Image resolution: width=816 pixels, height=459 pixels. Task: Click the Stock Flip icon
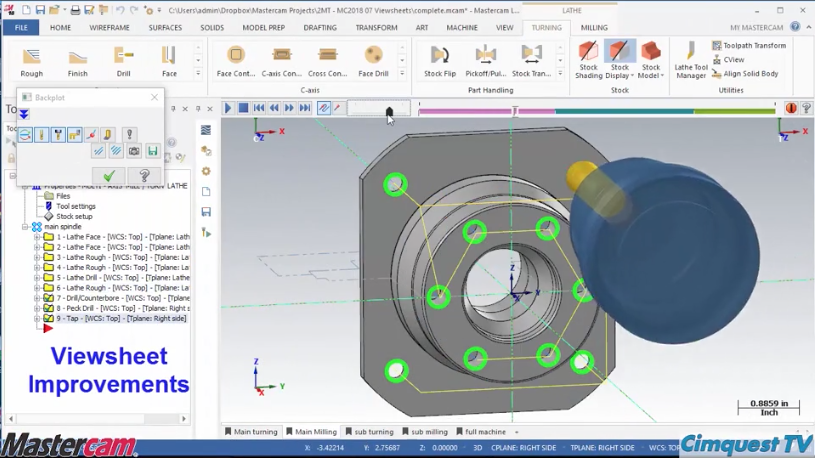pyautogui.click(x=440, y=61)
